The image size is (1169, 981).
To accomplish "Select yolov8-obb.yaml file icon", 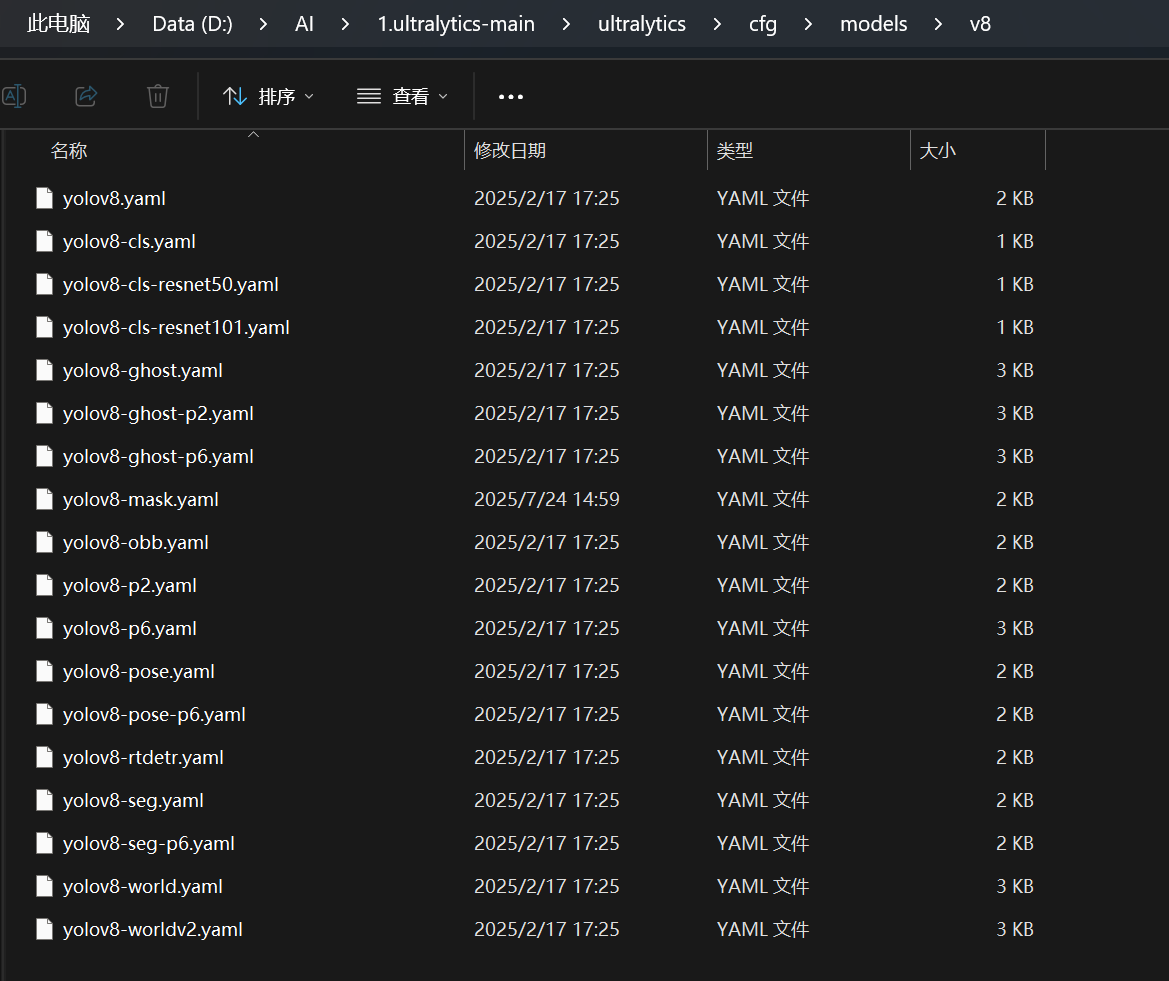I will [x=45, y=542].
